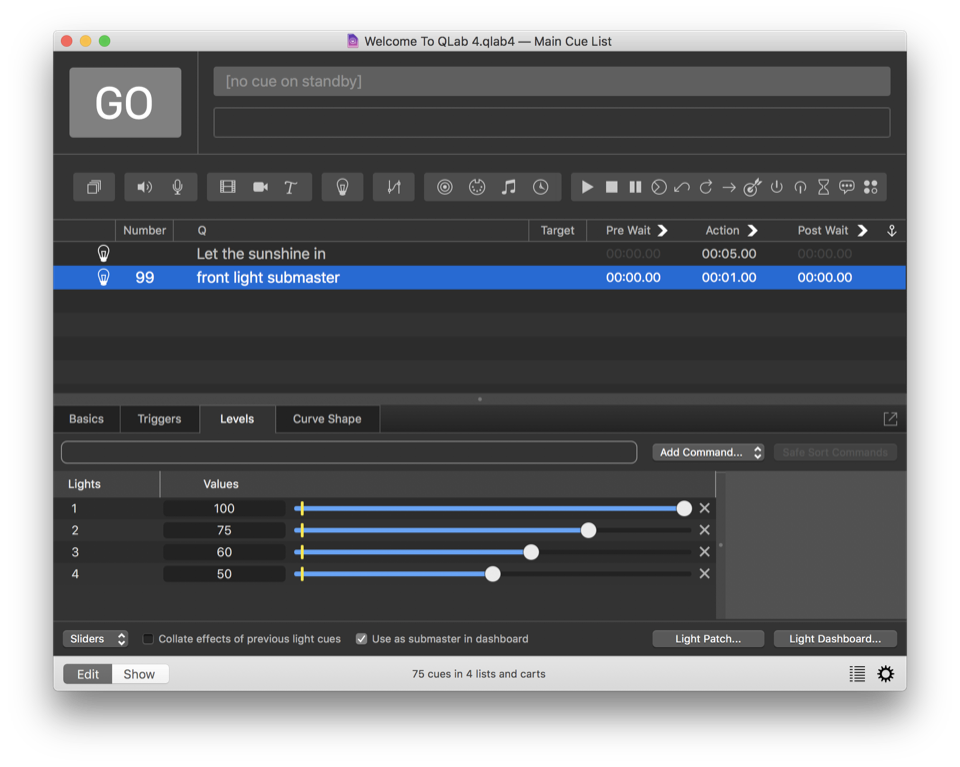This screenshot has height=767, width=960.
Task: Add a Text cue with T icon
Action: coord(291,187)
